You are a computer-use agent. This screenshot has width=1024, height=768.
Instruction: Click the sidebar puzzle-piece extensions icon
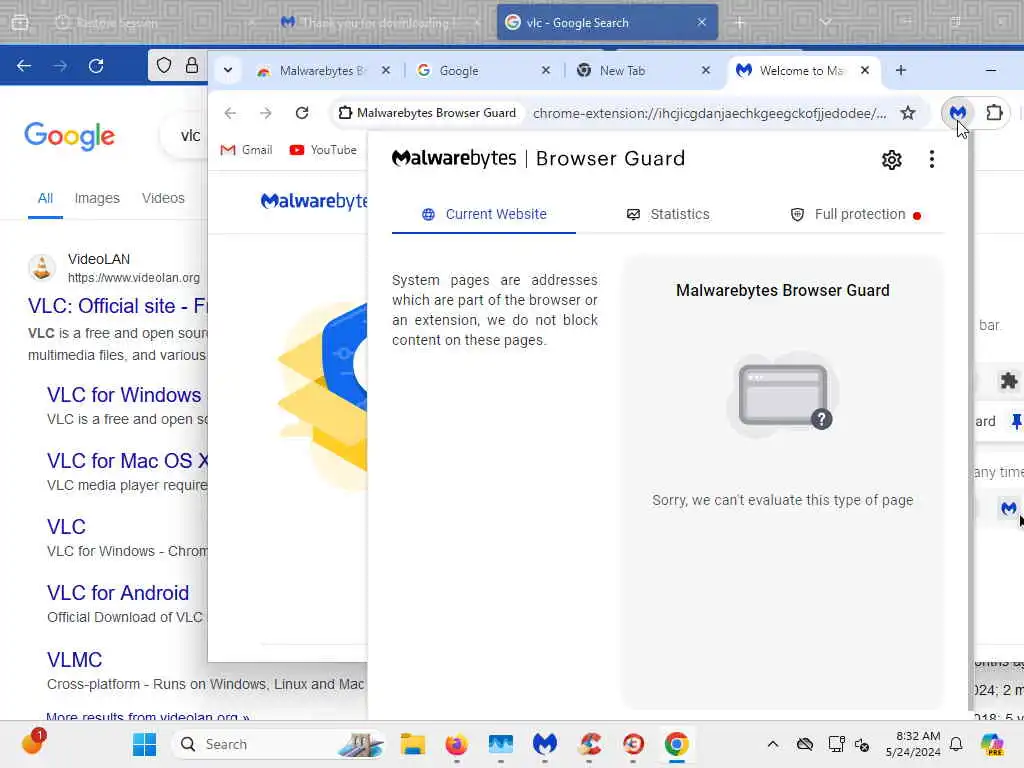pos(1009,381)
